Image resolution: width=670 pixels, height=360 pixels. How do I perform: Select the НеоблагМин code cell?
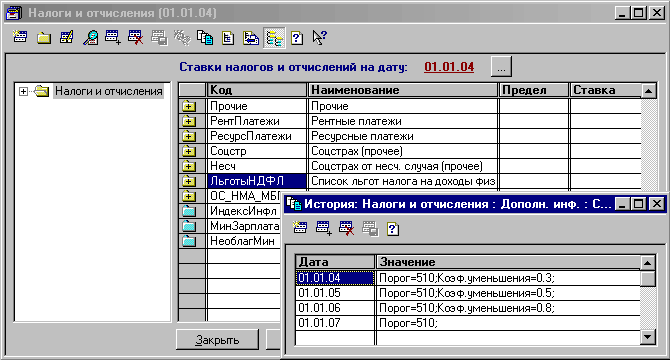pos(244,240)
